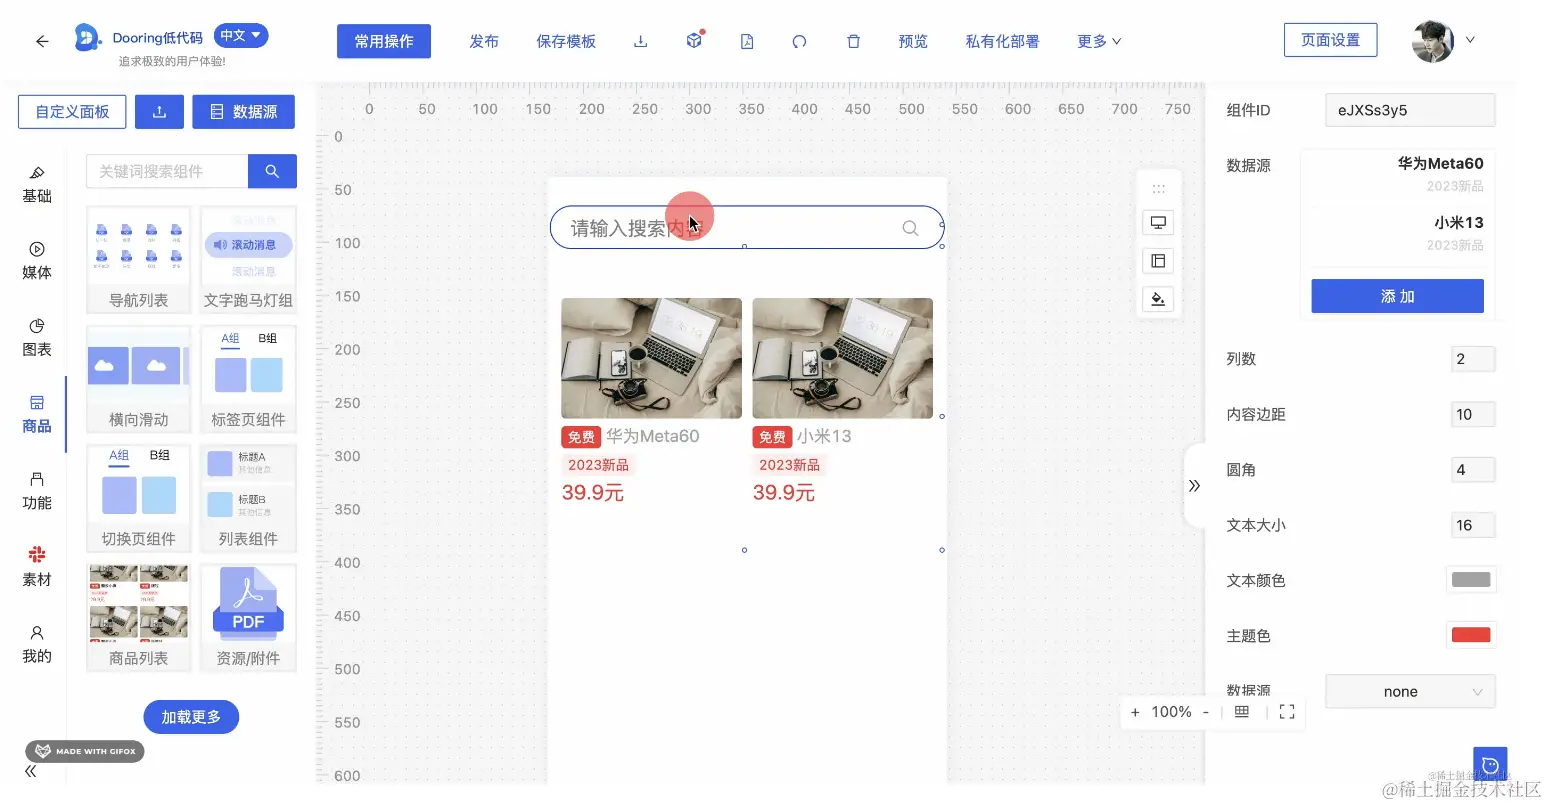Click 保存模板 in toolbar
Screen dimensions: 1548x806
point(566,41)
